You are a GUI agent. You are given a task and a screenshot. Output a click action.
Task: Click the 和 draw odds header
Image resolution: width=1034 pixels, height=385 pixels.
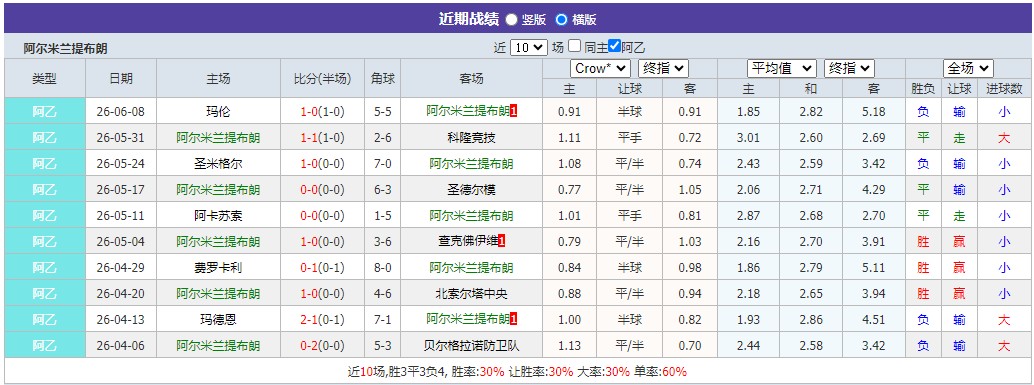point(810,88)
